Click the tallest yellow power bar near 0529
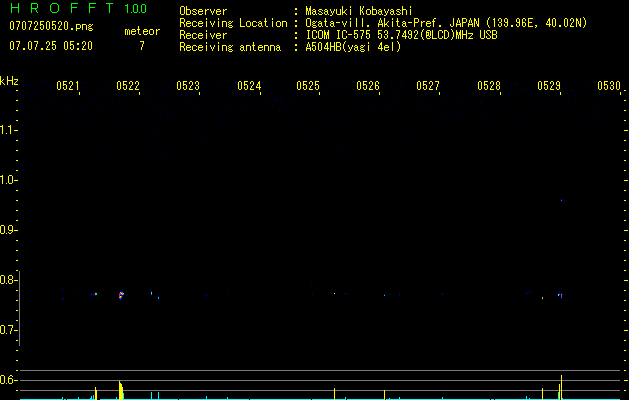629x400 pixels. (561, 387)
